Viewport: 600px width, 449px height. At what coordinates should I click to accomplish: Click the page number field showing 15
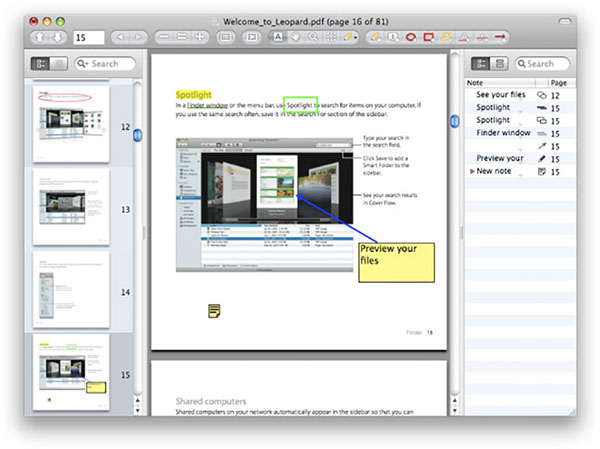click(88, 38)
